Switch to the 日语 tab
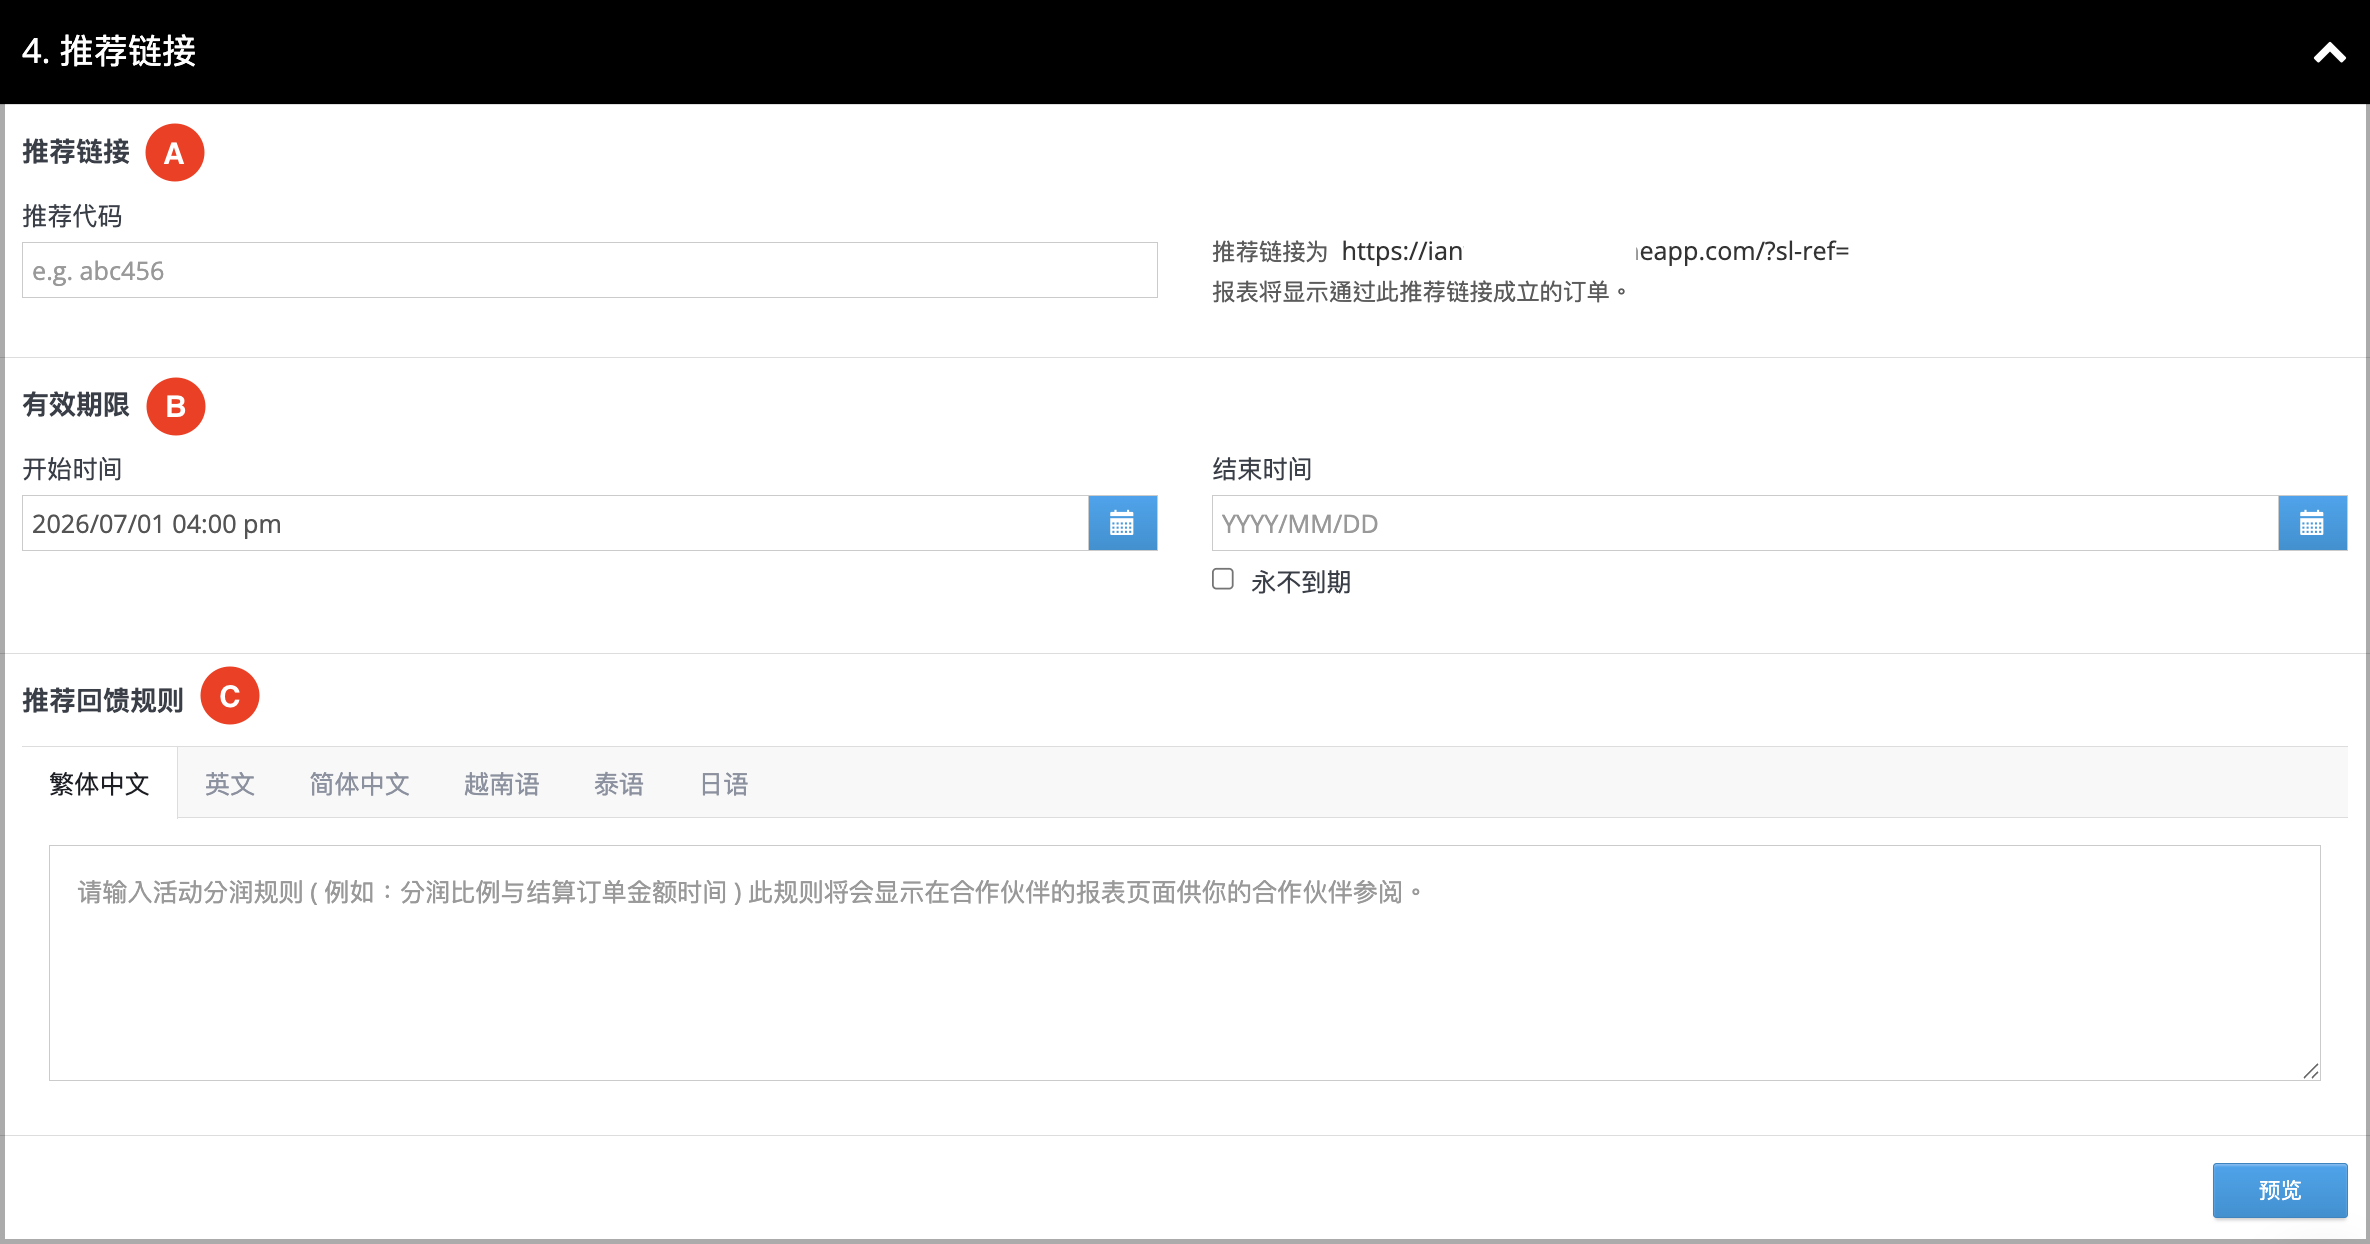Viewport: 2370px width, 1244px height. 724,783
